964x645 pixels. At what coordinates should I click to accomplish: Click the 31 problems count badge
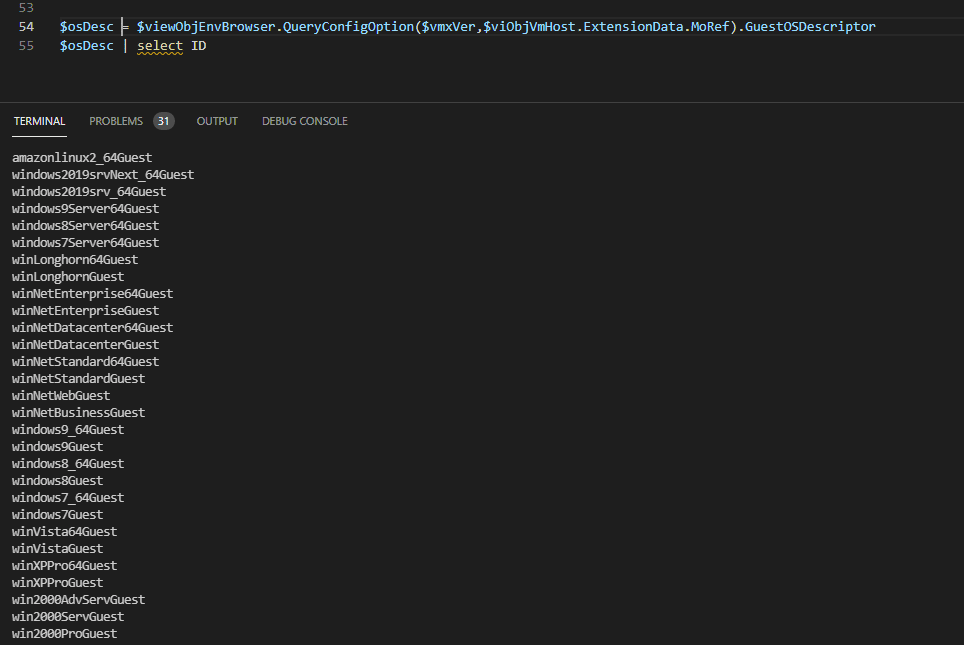(x=163, y=121)
